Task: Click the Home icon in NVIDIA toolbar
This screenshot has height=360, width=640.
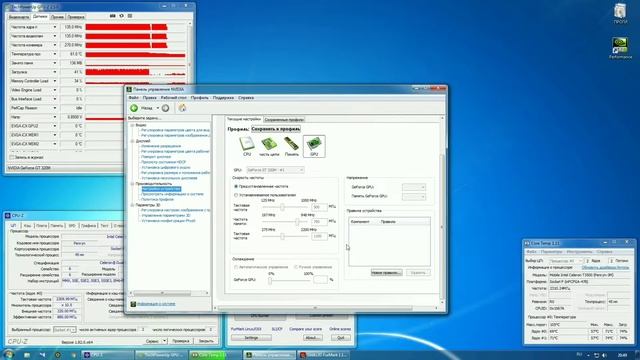Action: click(182, 108)
